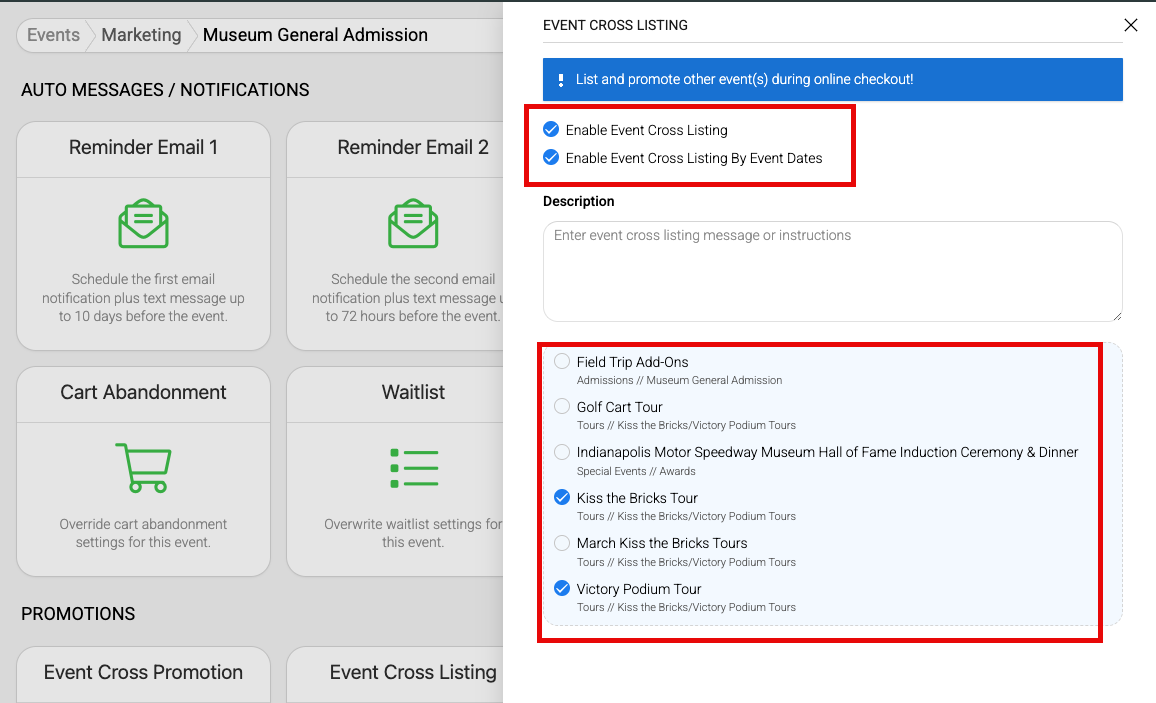This screenshot has height=703, width=1156.
Task: Select Hall of Fame Induction Ceremony checkbox
Action: tap(562, 452)
